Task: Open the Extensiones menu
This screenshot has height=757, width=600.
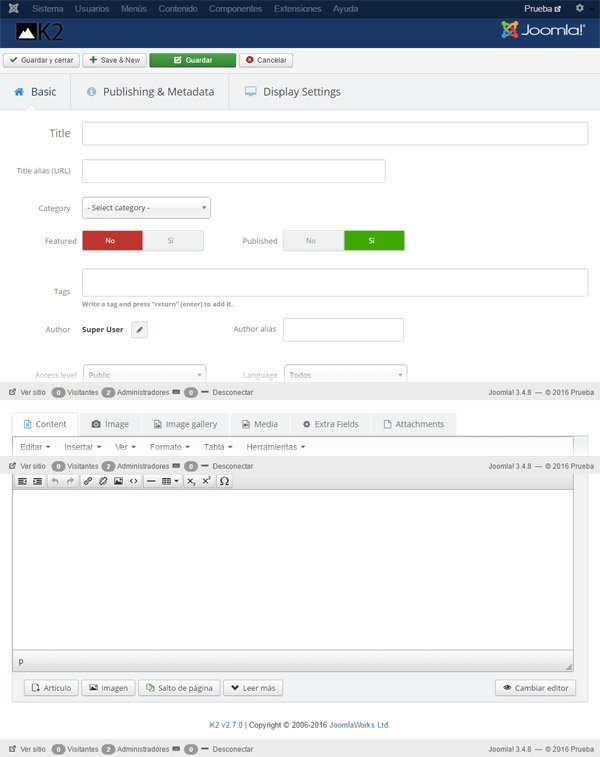Action: coord(297,9)
